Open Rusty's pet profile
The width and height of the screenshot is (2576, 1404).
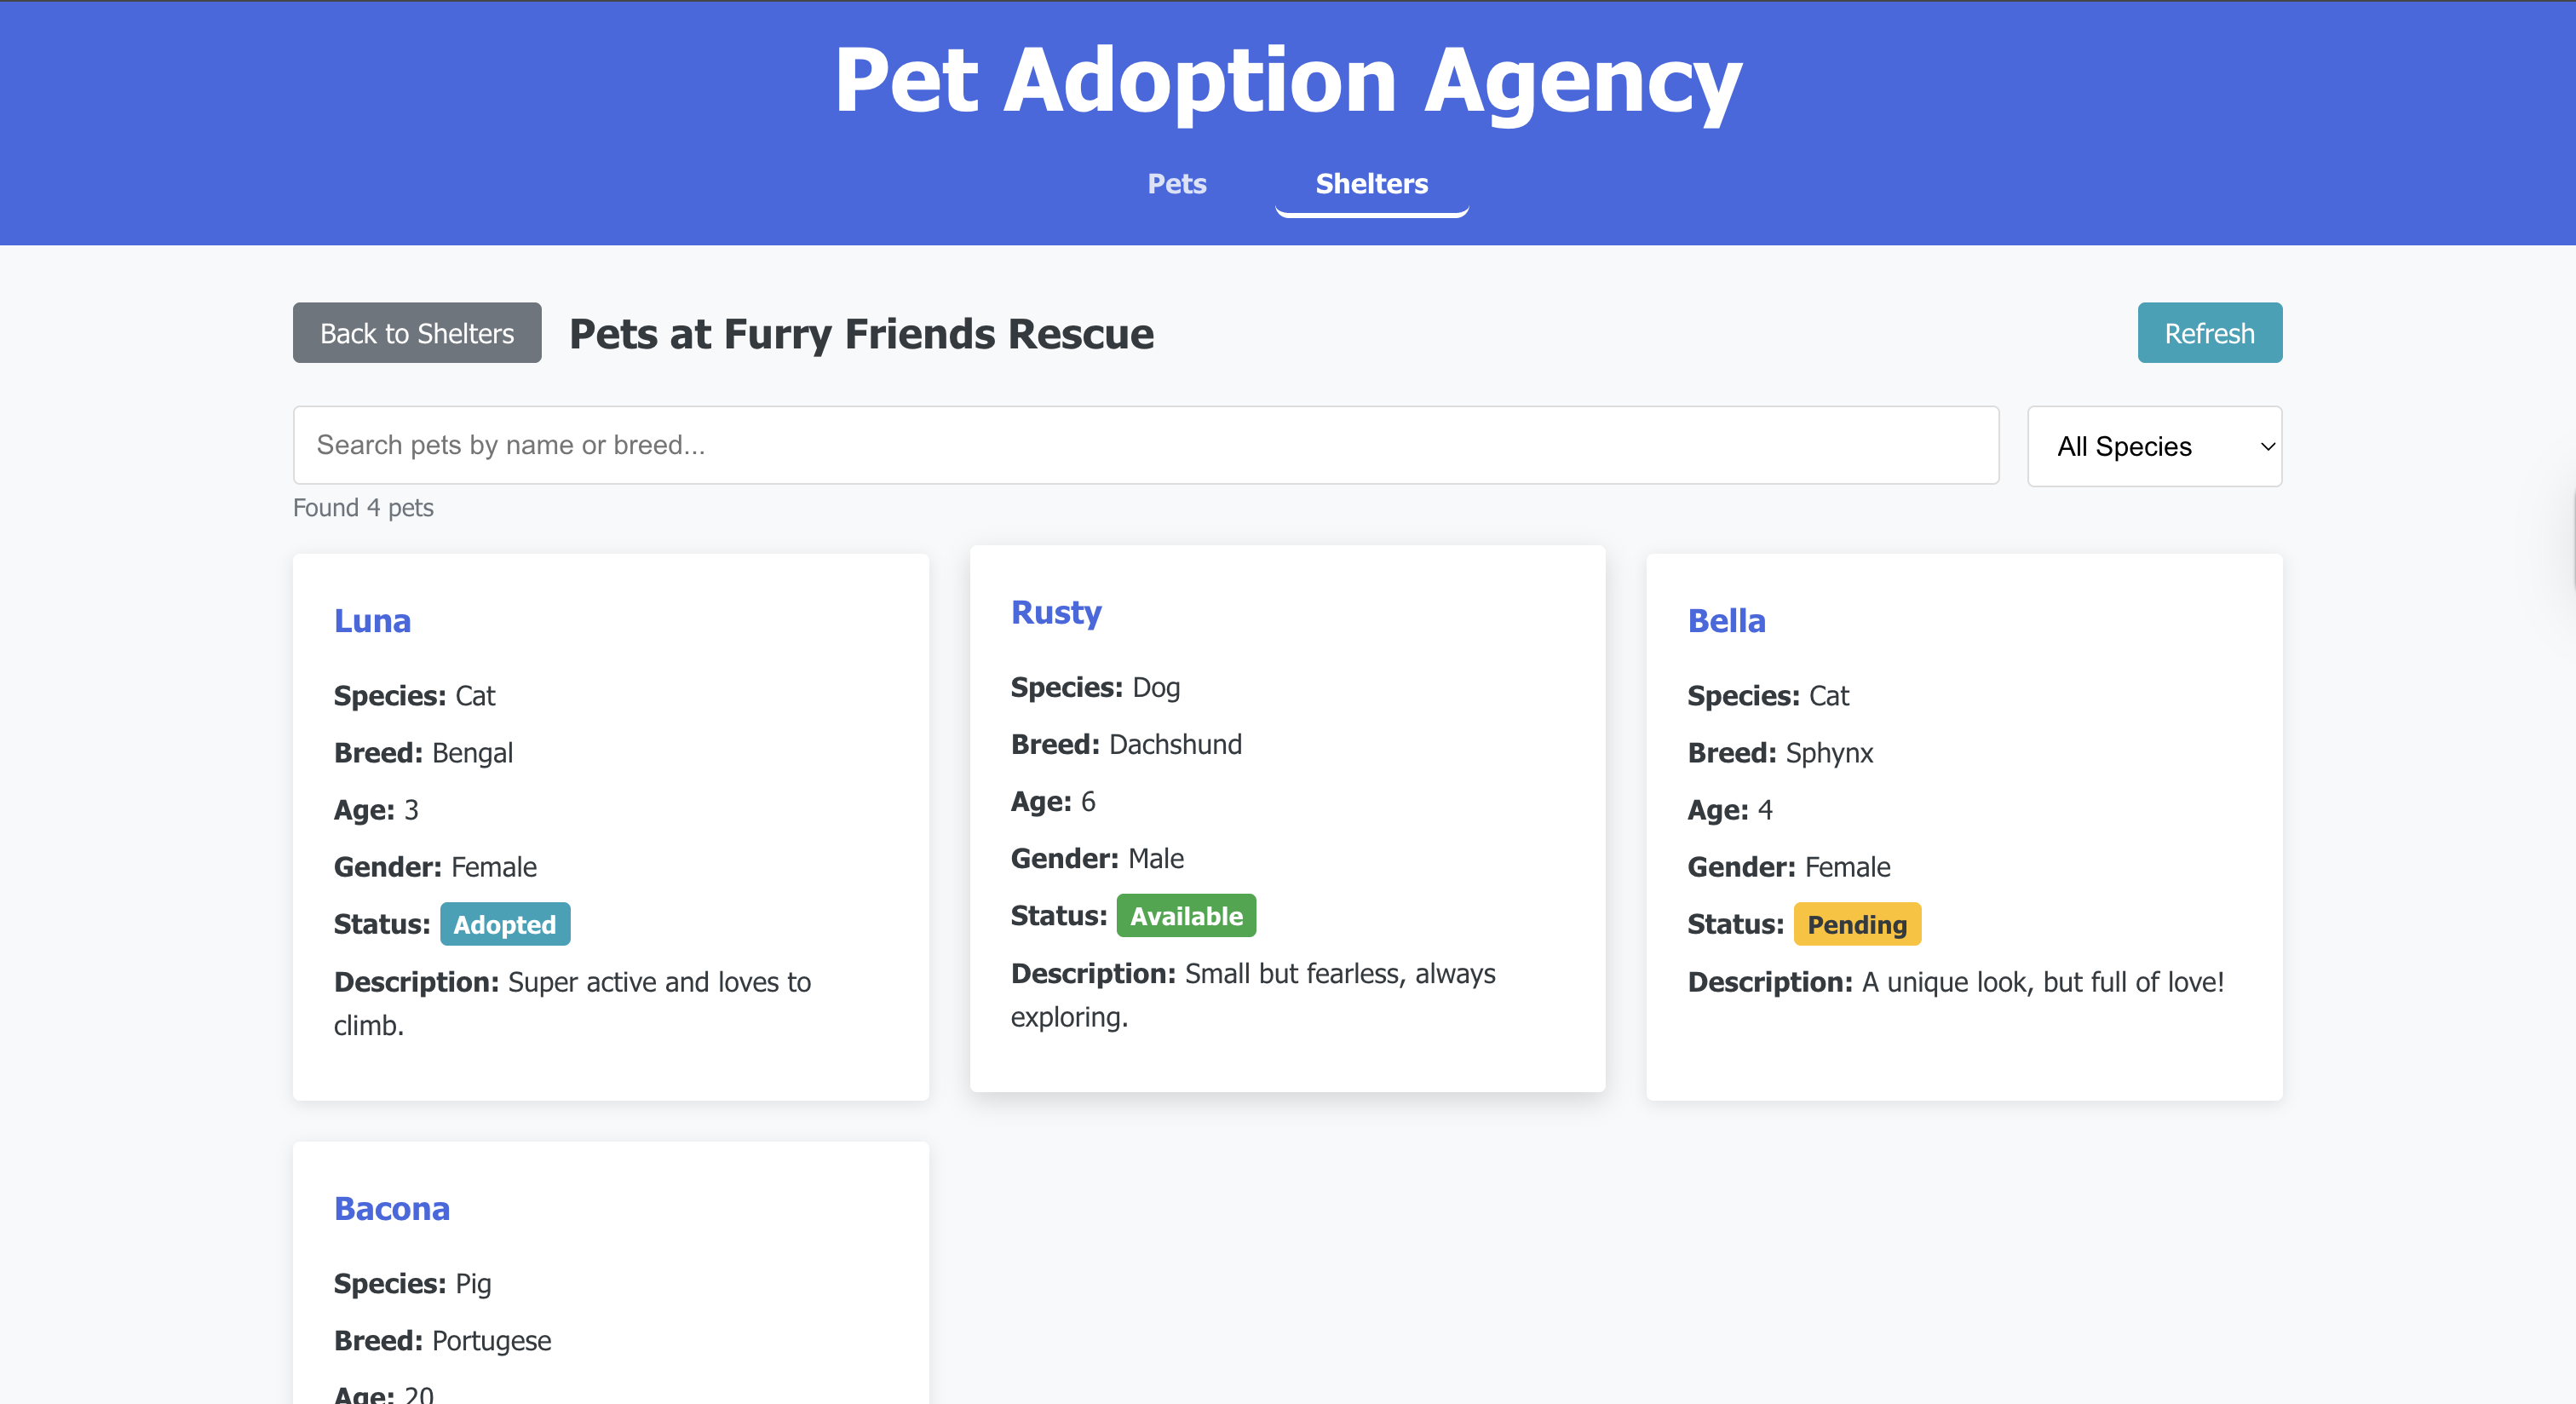[x=1056, y=612]
